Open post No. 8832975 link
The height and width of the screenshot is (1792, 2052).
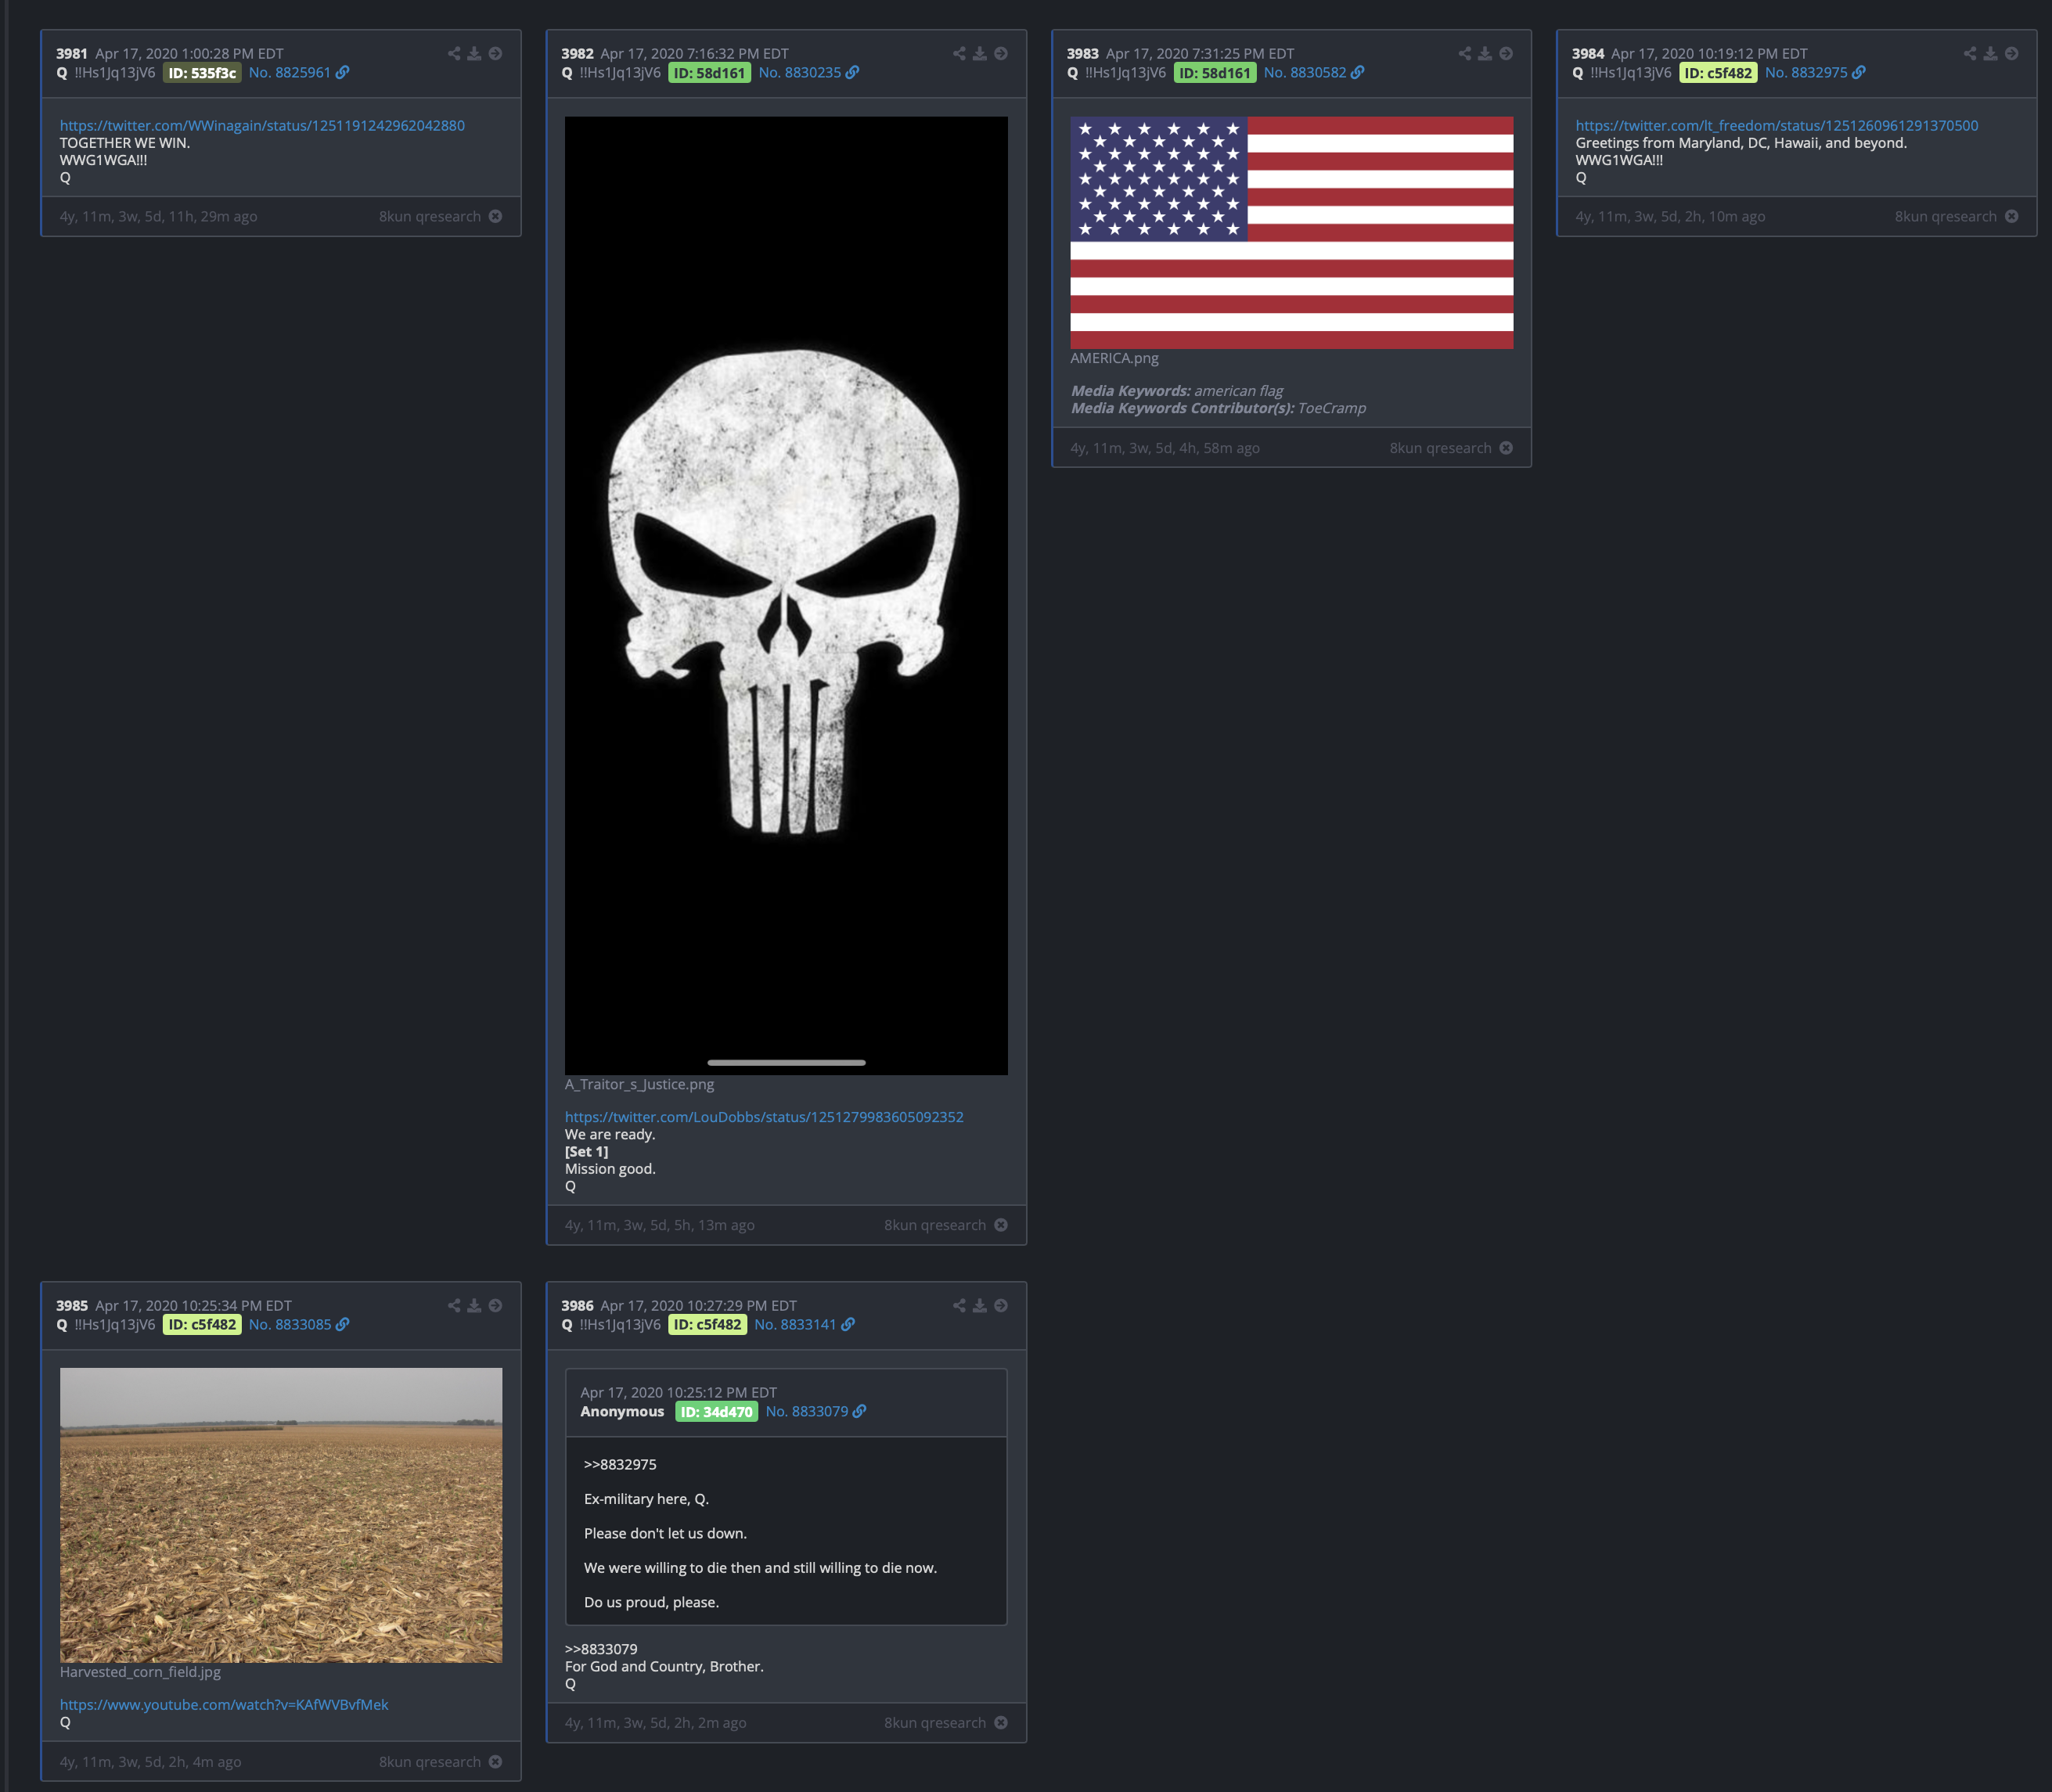(1806, 73)
